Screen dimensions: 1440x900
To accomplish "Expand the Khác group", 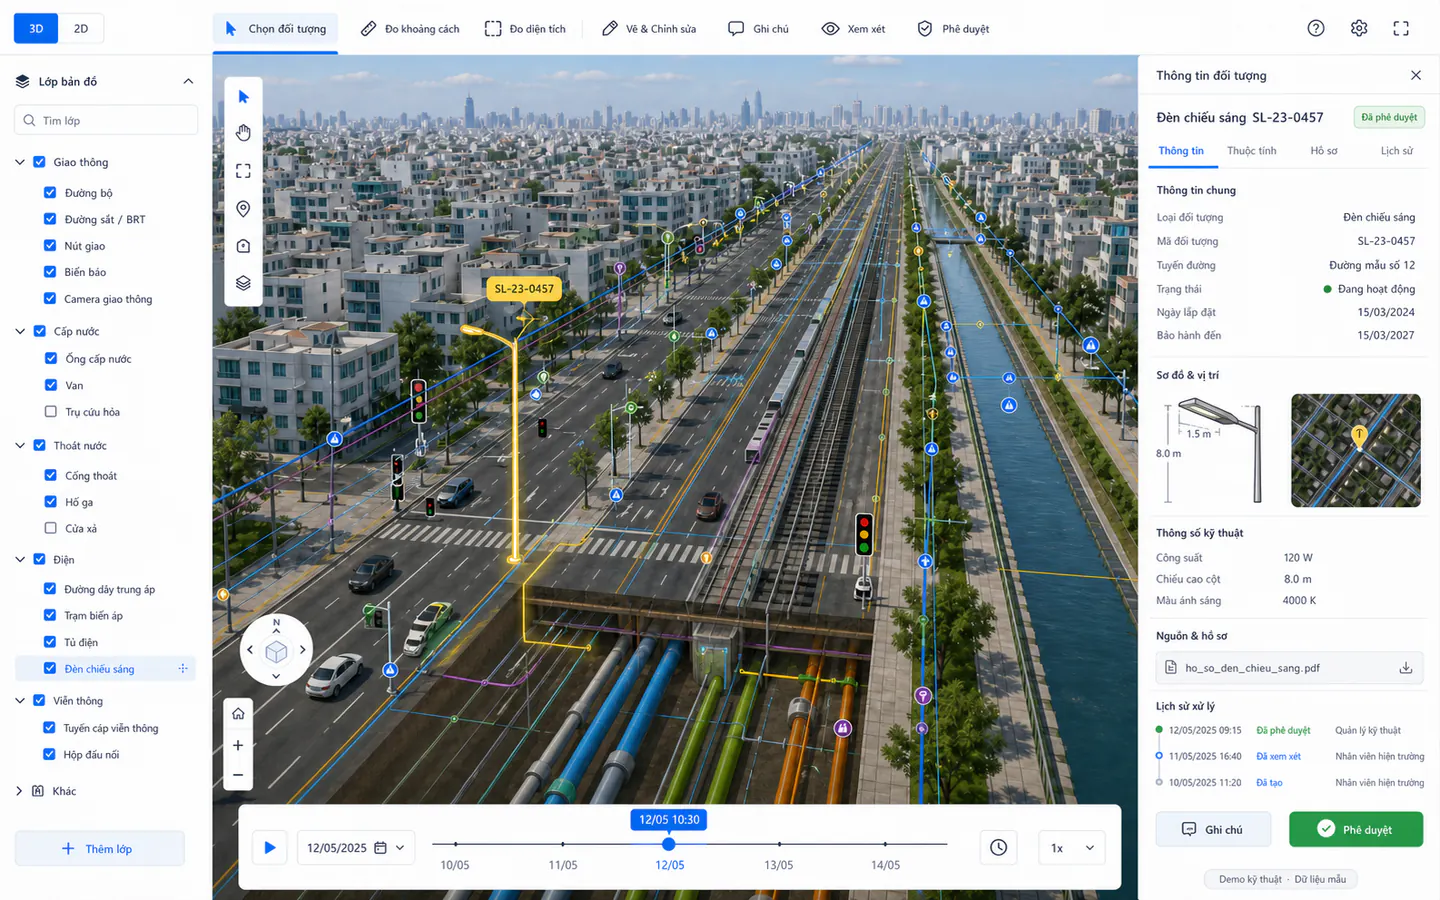I will point(19,791).
